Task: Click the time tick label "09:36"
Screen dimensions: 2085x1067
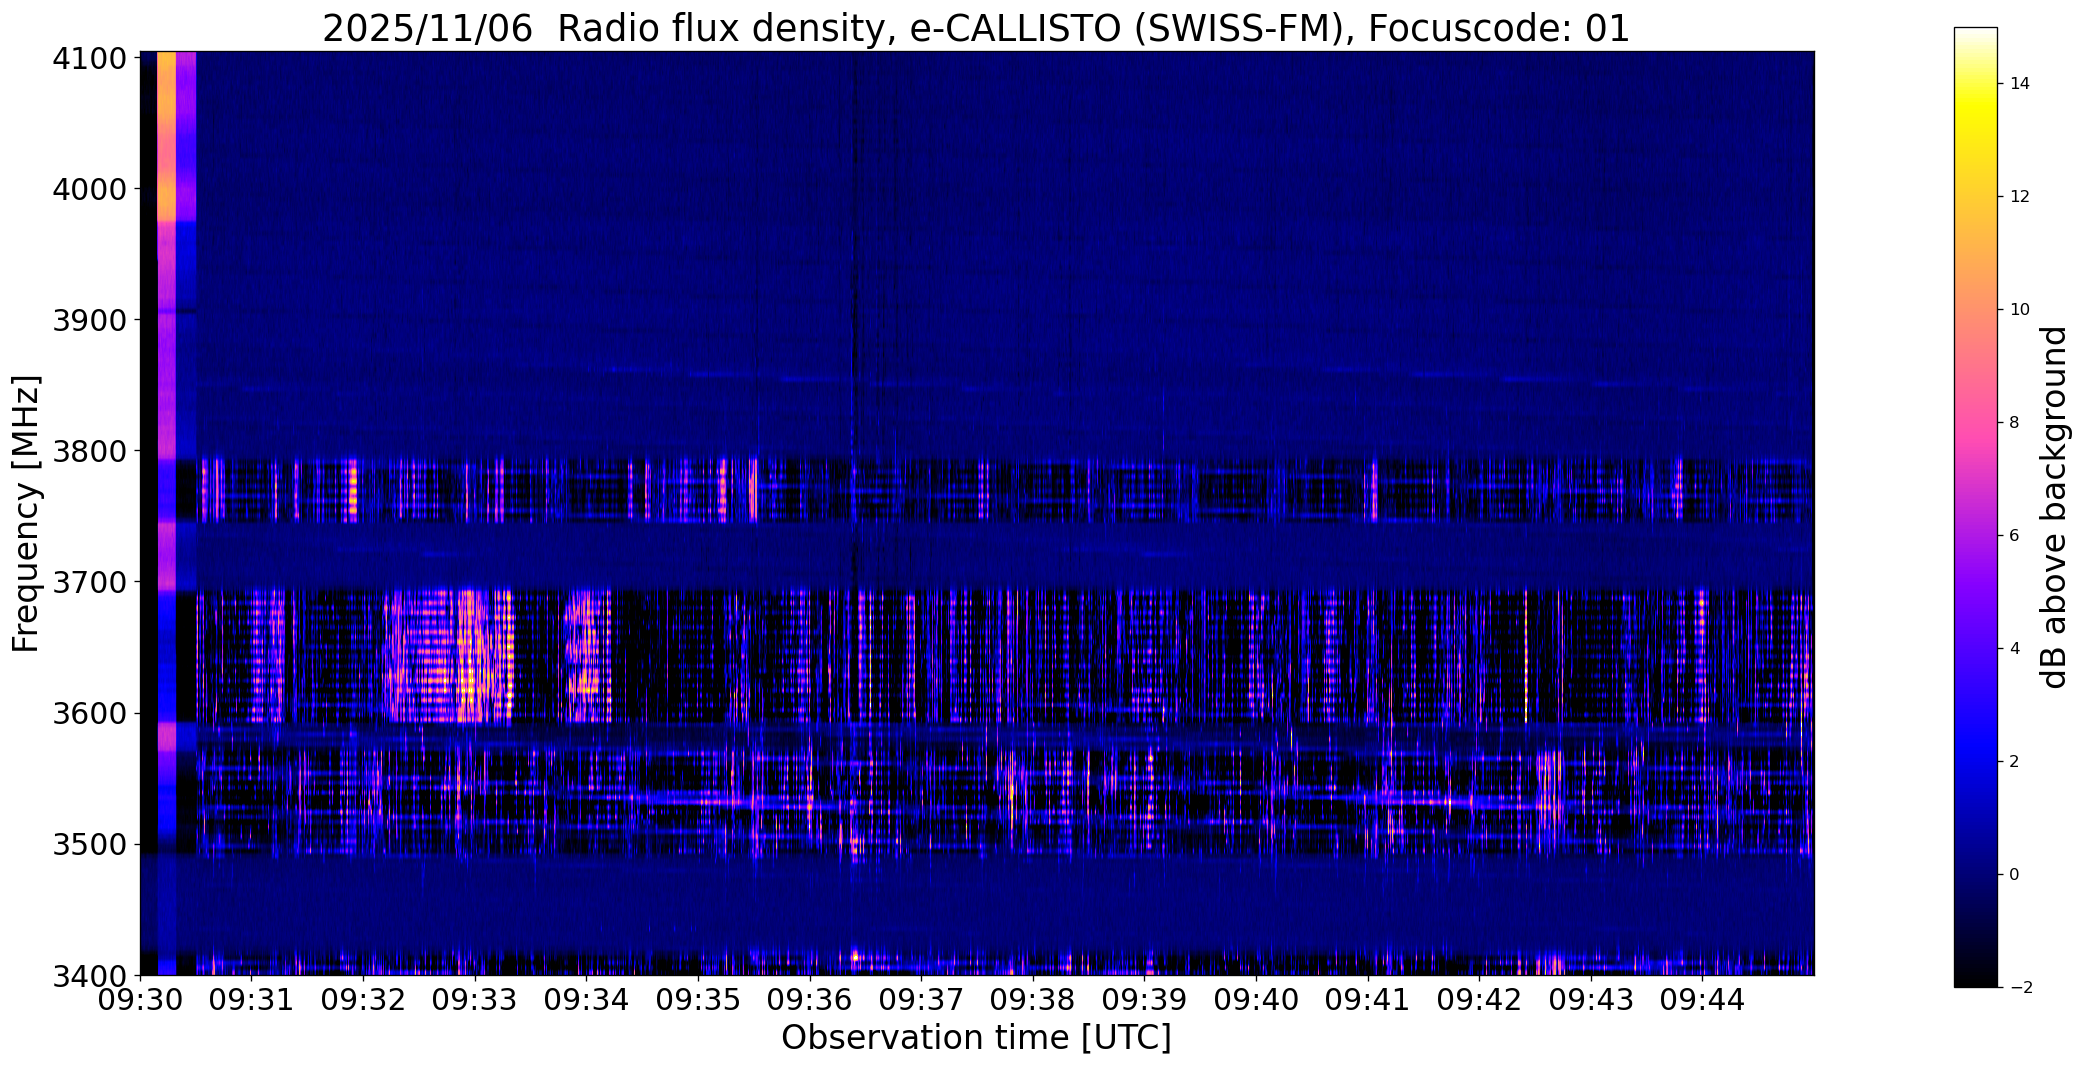Action: (810, 1000)
